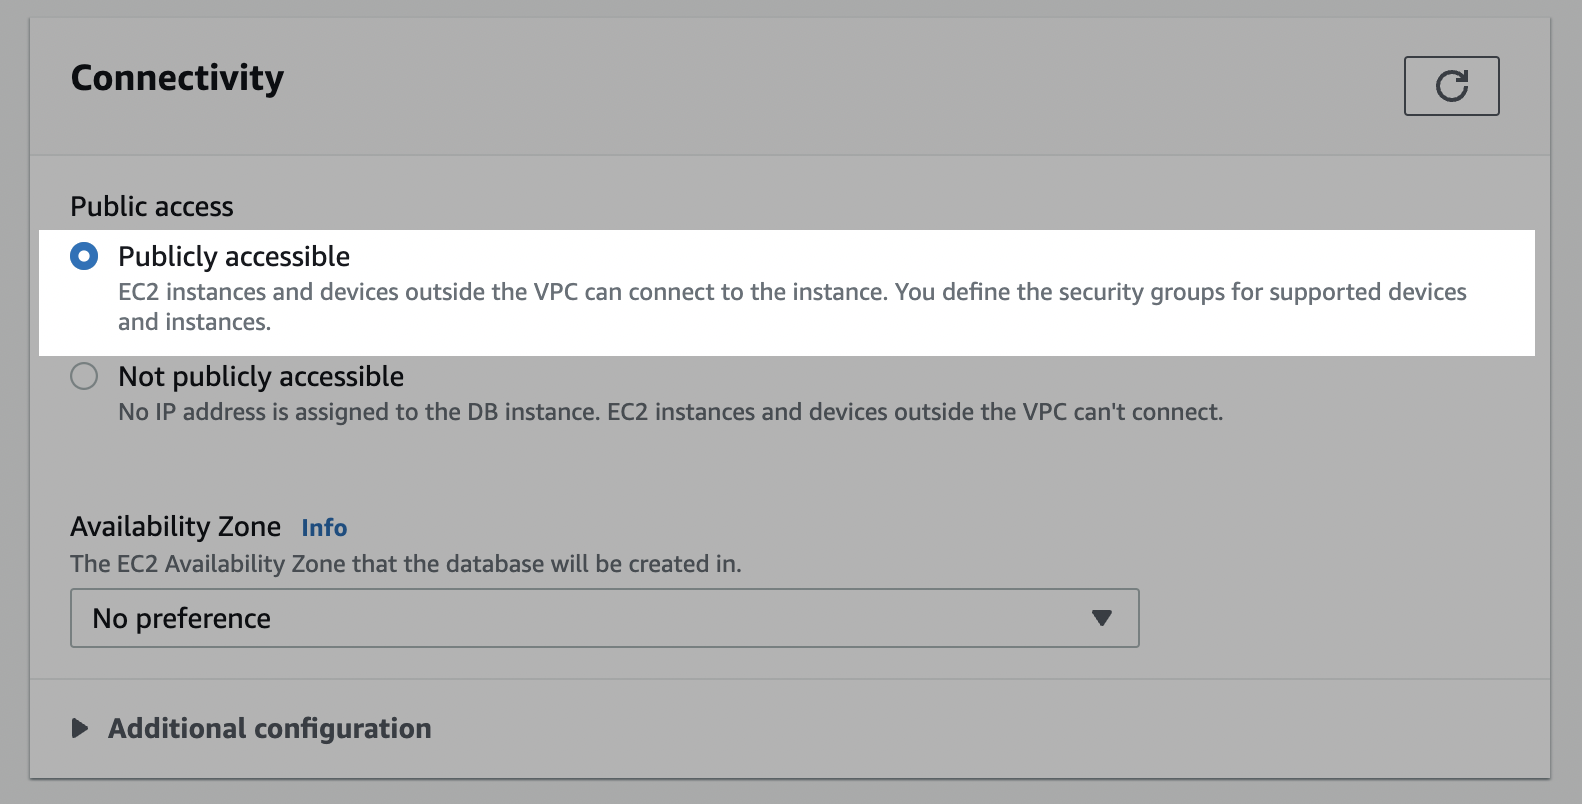This screenshot has height=804, width=1582.
Task: Click the "Not publicly accessible" option label
Action: pos(261,377)
